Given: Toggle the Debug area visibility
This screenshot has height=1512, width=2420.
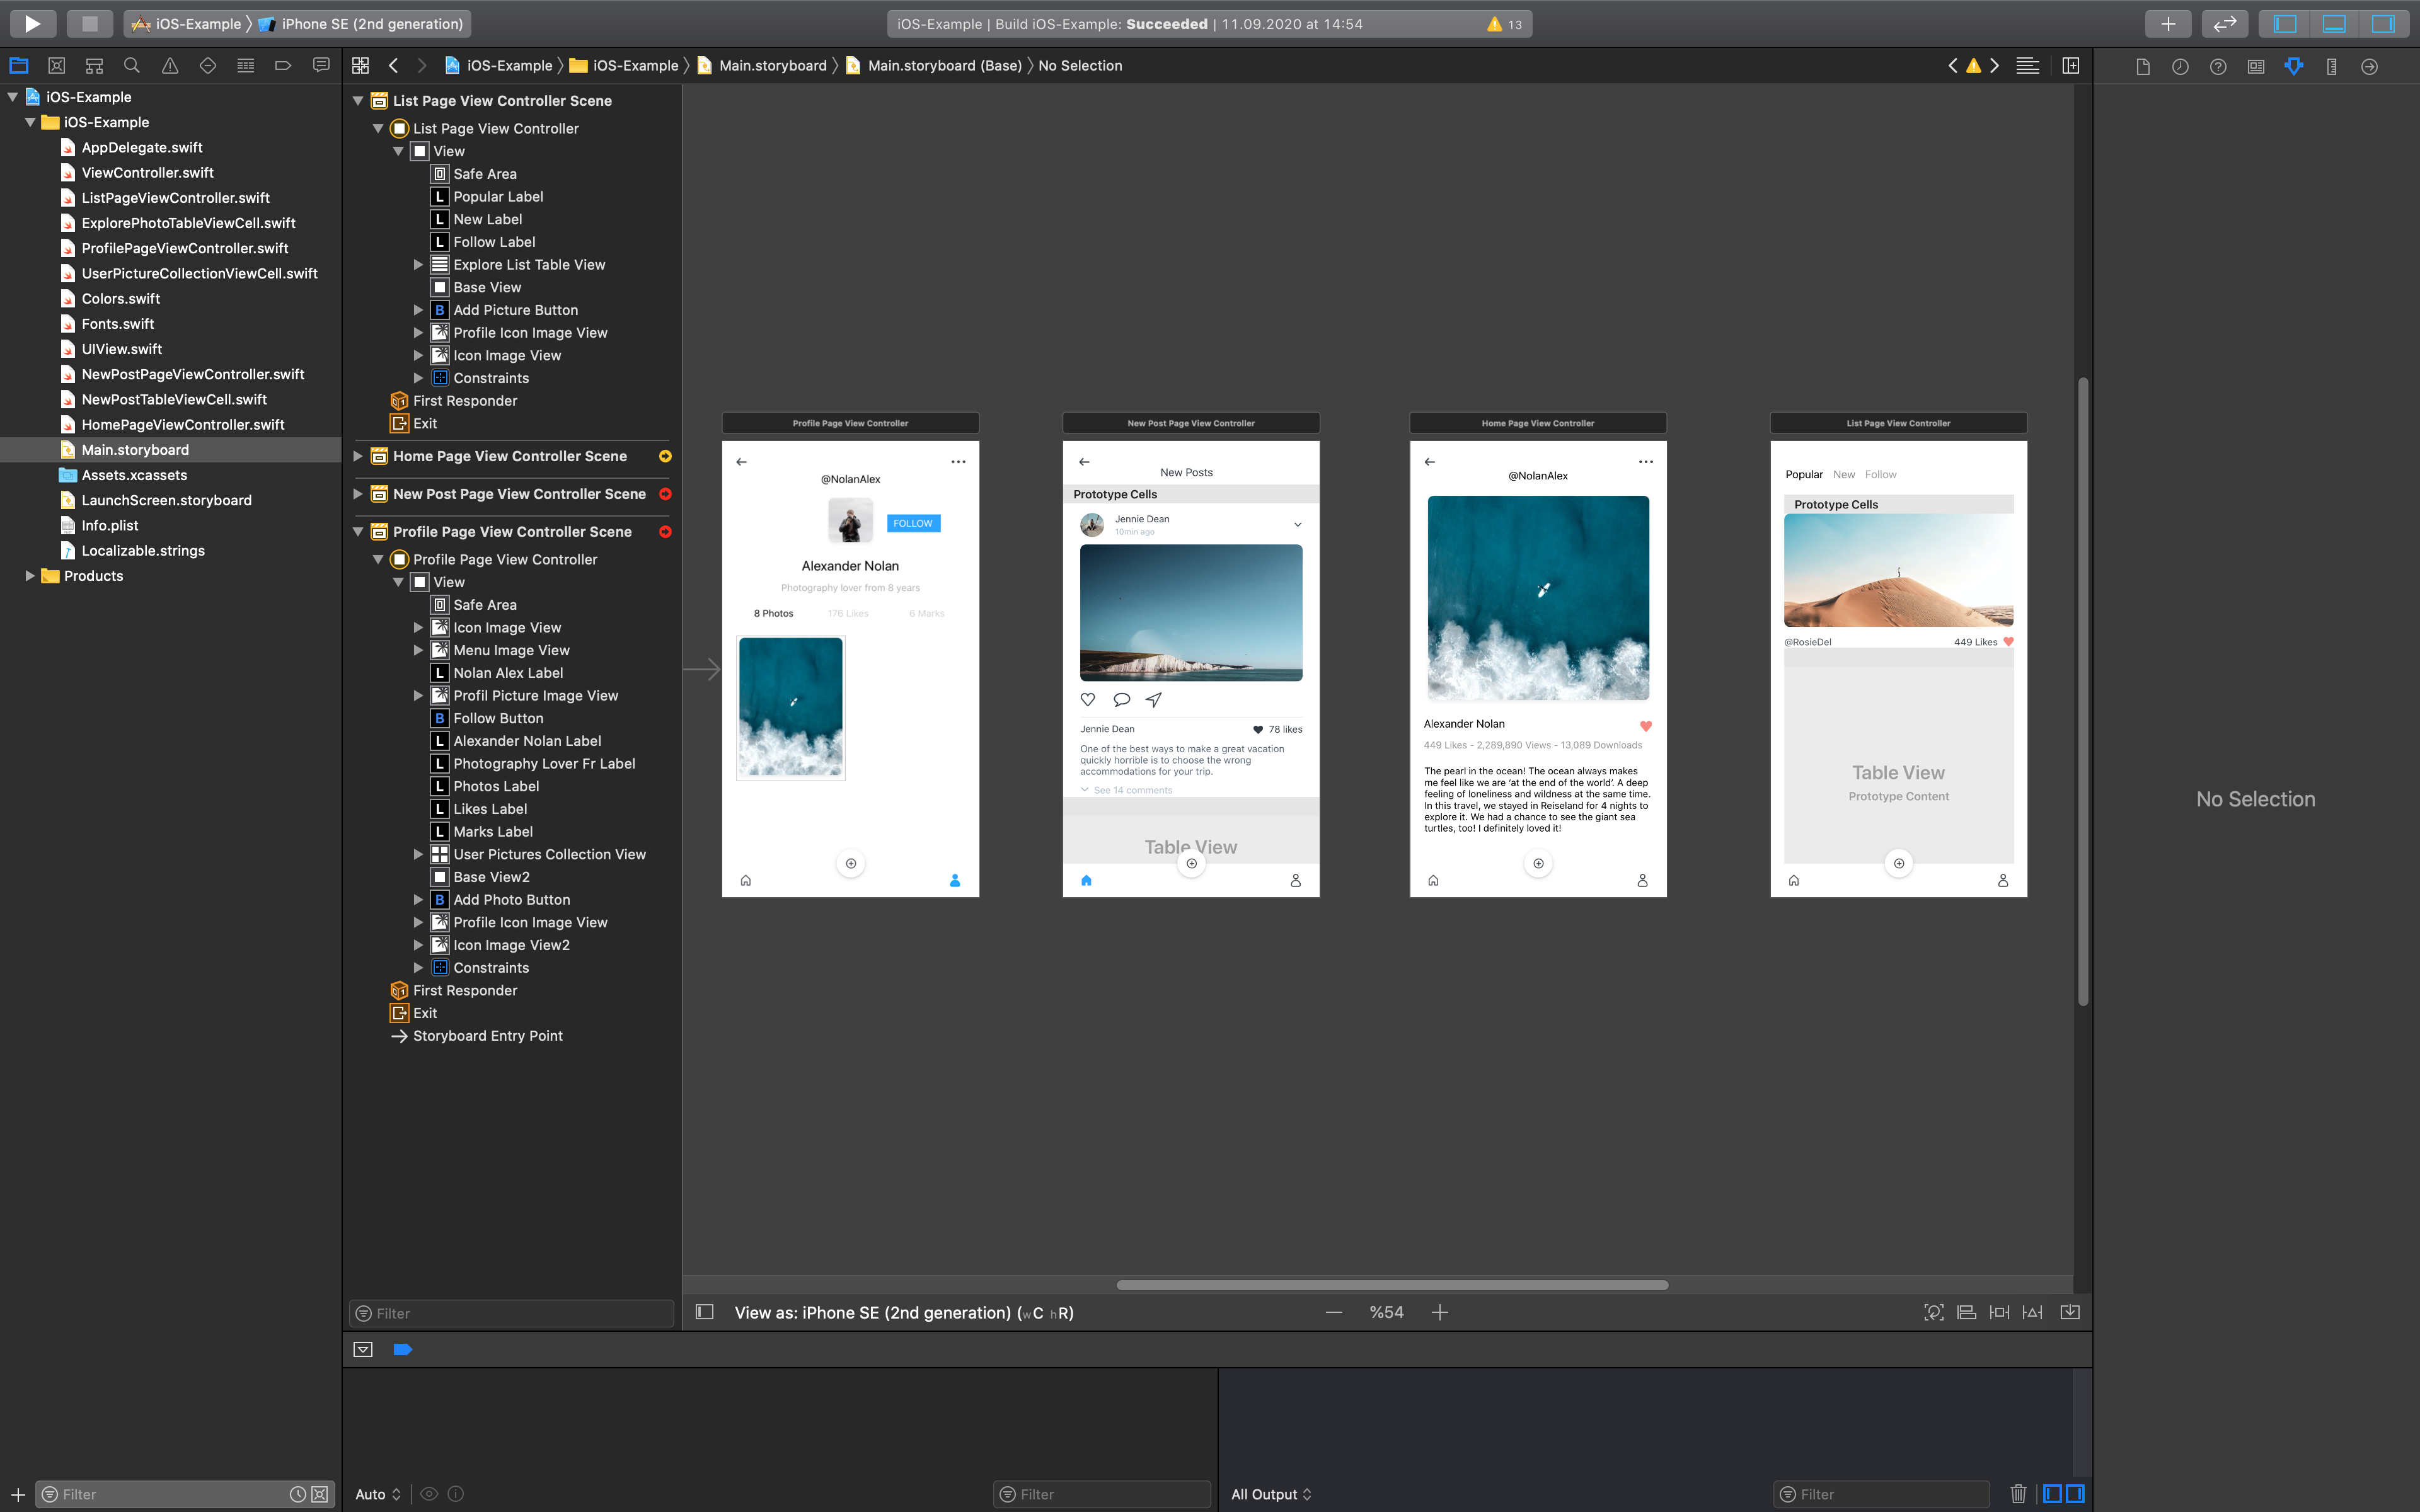Looking at the screenshot, I should coord(2334,24).
